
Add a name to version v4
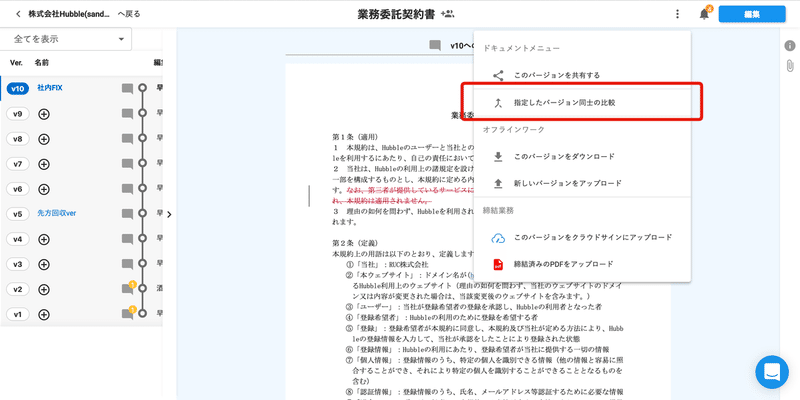[44, 239]
